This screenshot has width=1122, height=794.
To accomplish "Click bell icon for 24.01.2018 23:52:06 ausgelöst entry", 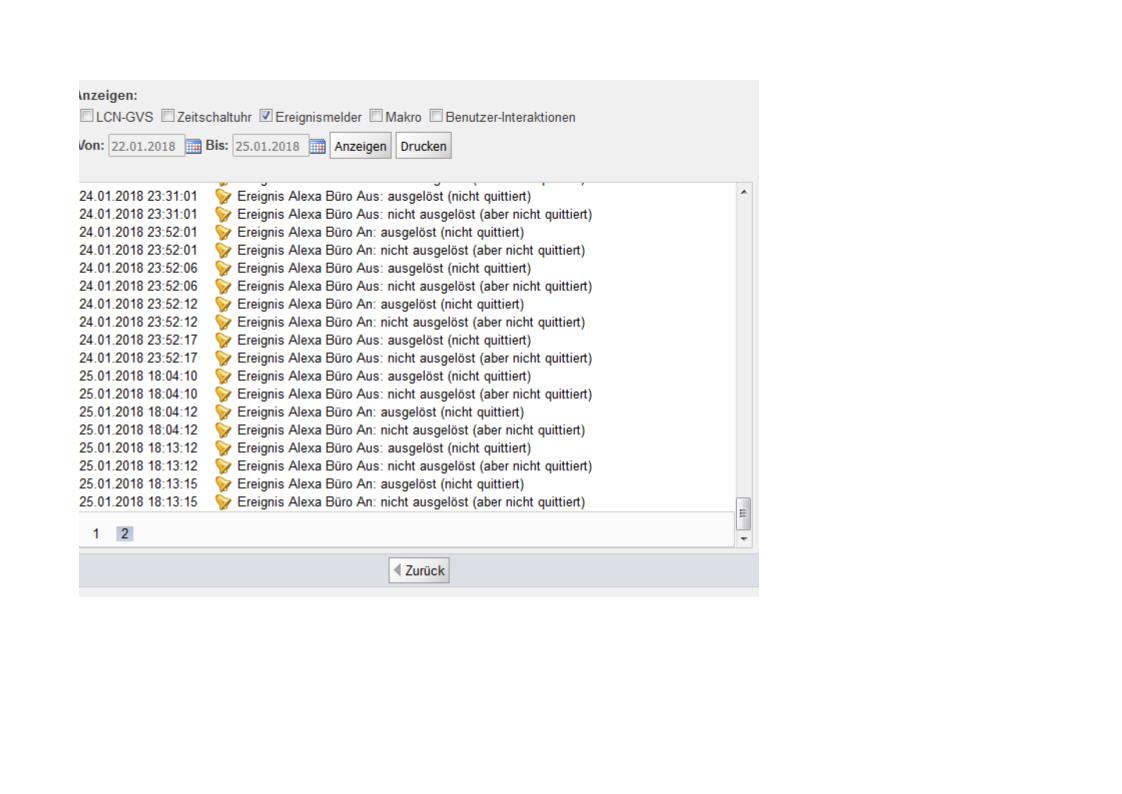I will tap(224, 268).
